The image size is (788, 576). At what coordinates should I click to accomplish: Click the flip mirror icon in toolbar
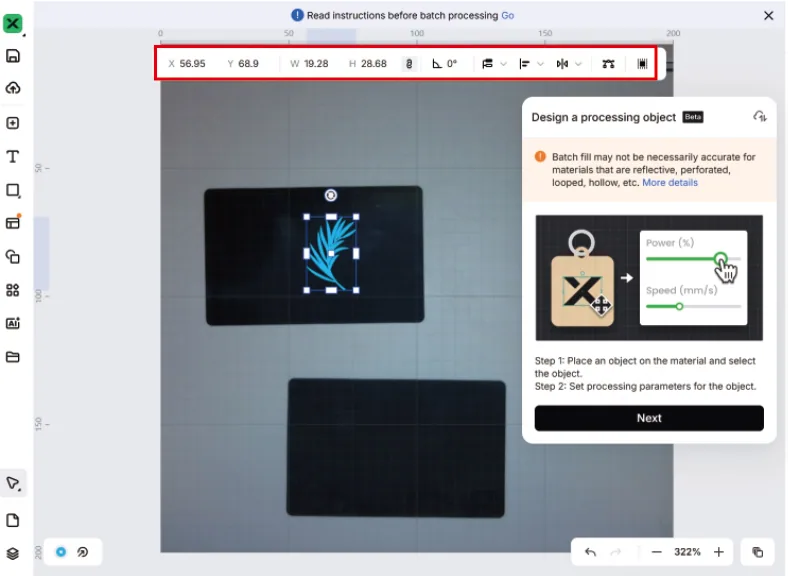tap(562, 64)
